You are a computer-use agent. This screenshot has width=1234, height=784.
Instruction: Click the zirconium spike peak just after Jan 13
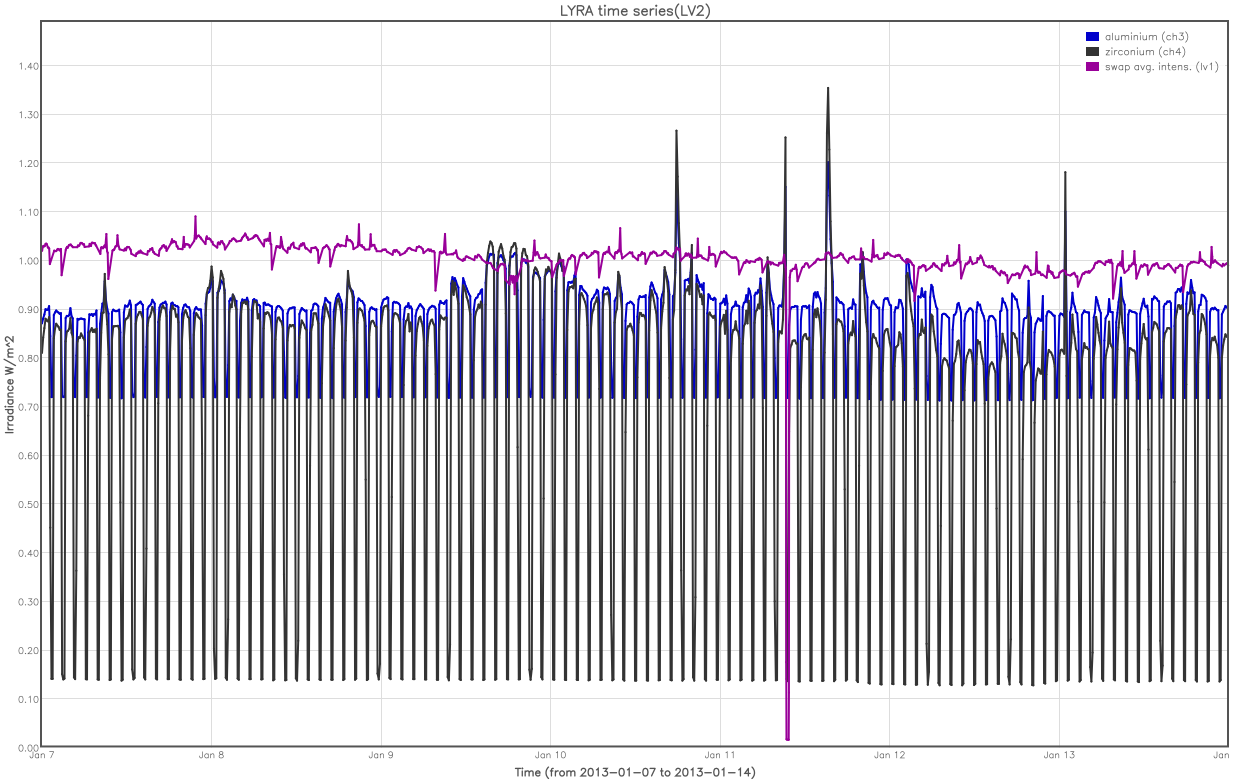coord(1065,173)
